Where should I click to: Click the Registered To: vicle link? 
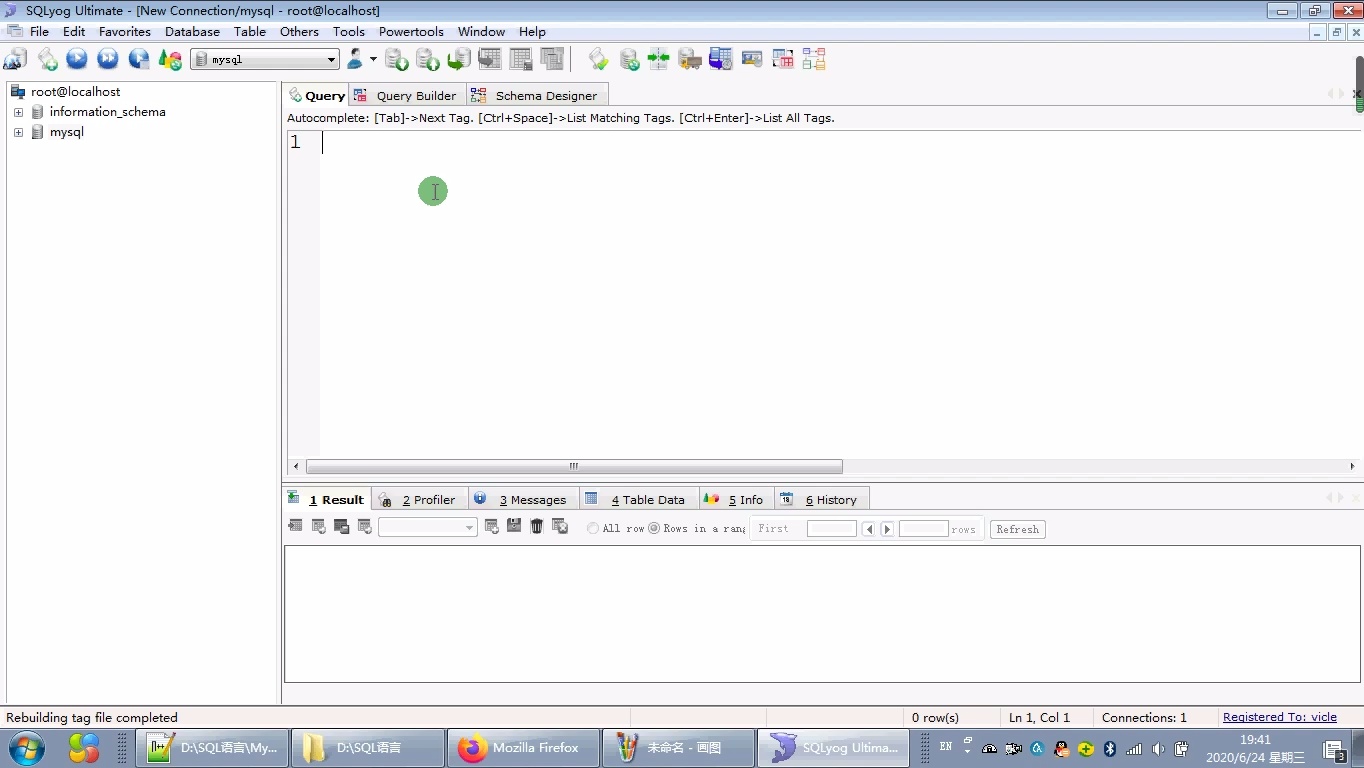pos(1279,717)
